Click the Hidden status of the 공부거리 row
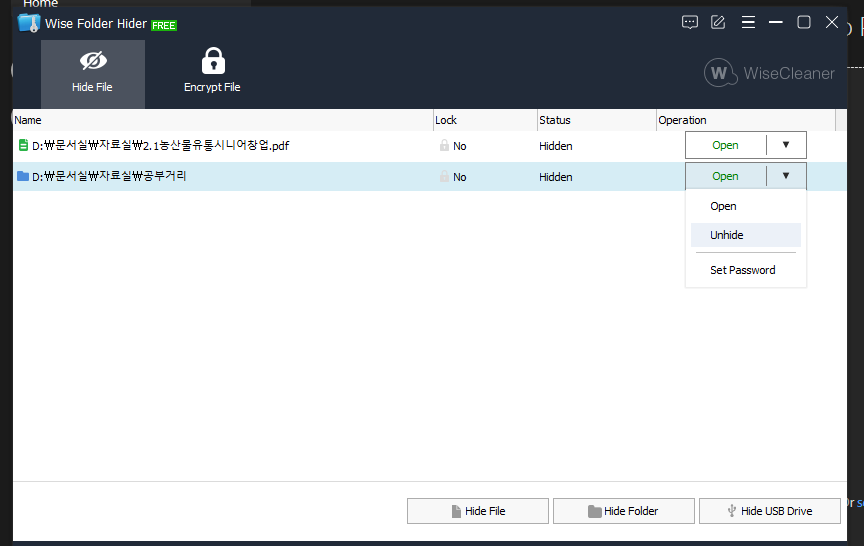864x546 pixels. click(x=555, y=177)
